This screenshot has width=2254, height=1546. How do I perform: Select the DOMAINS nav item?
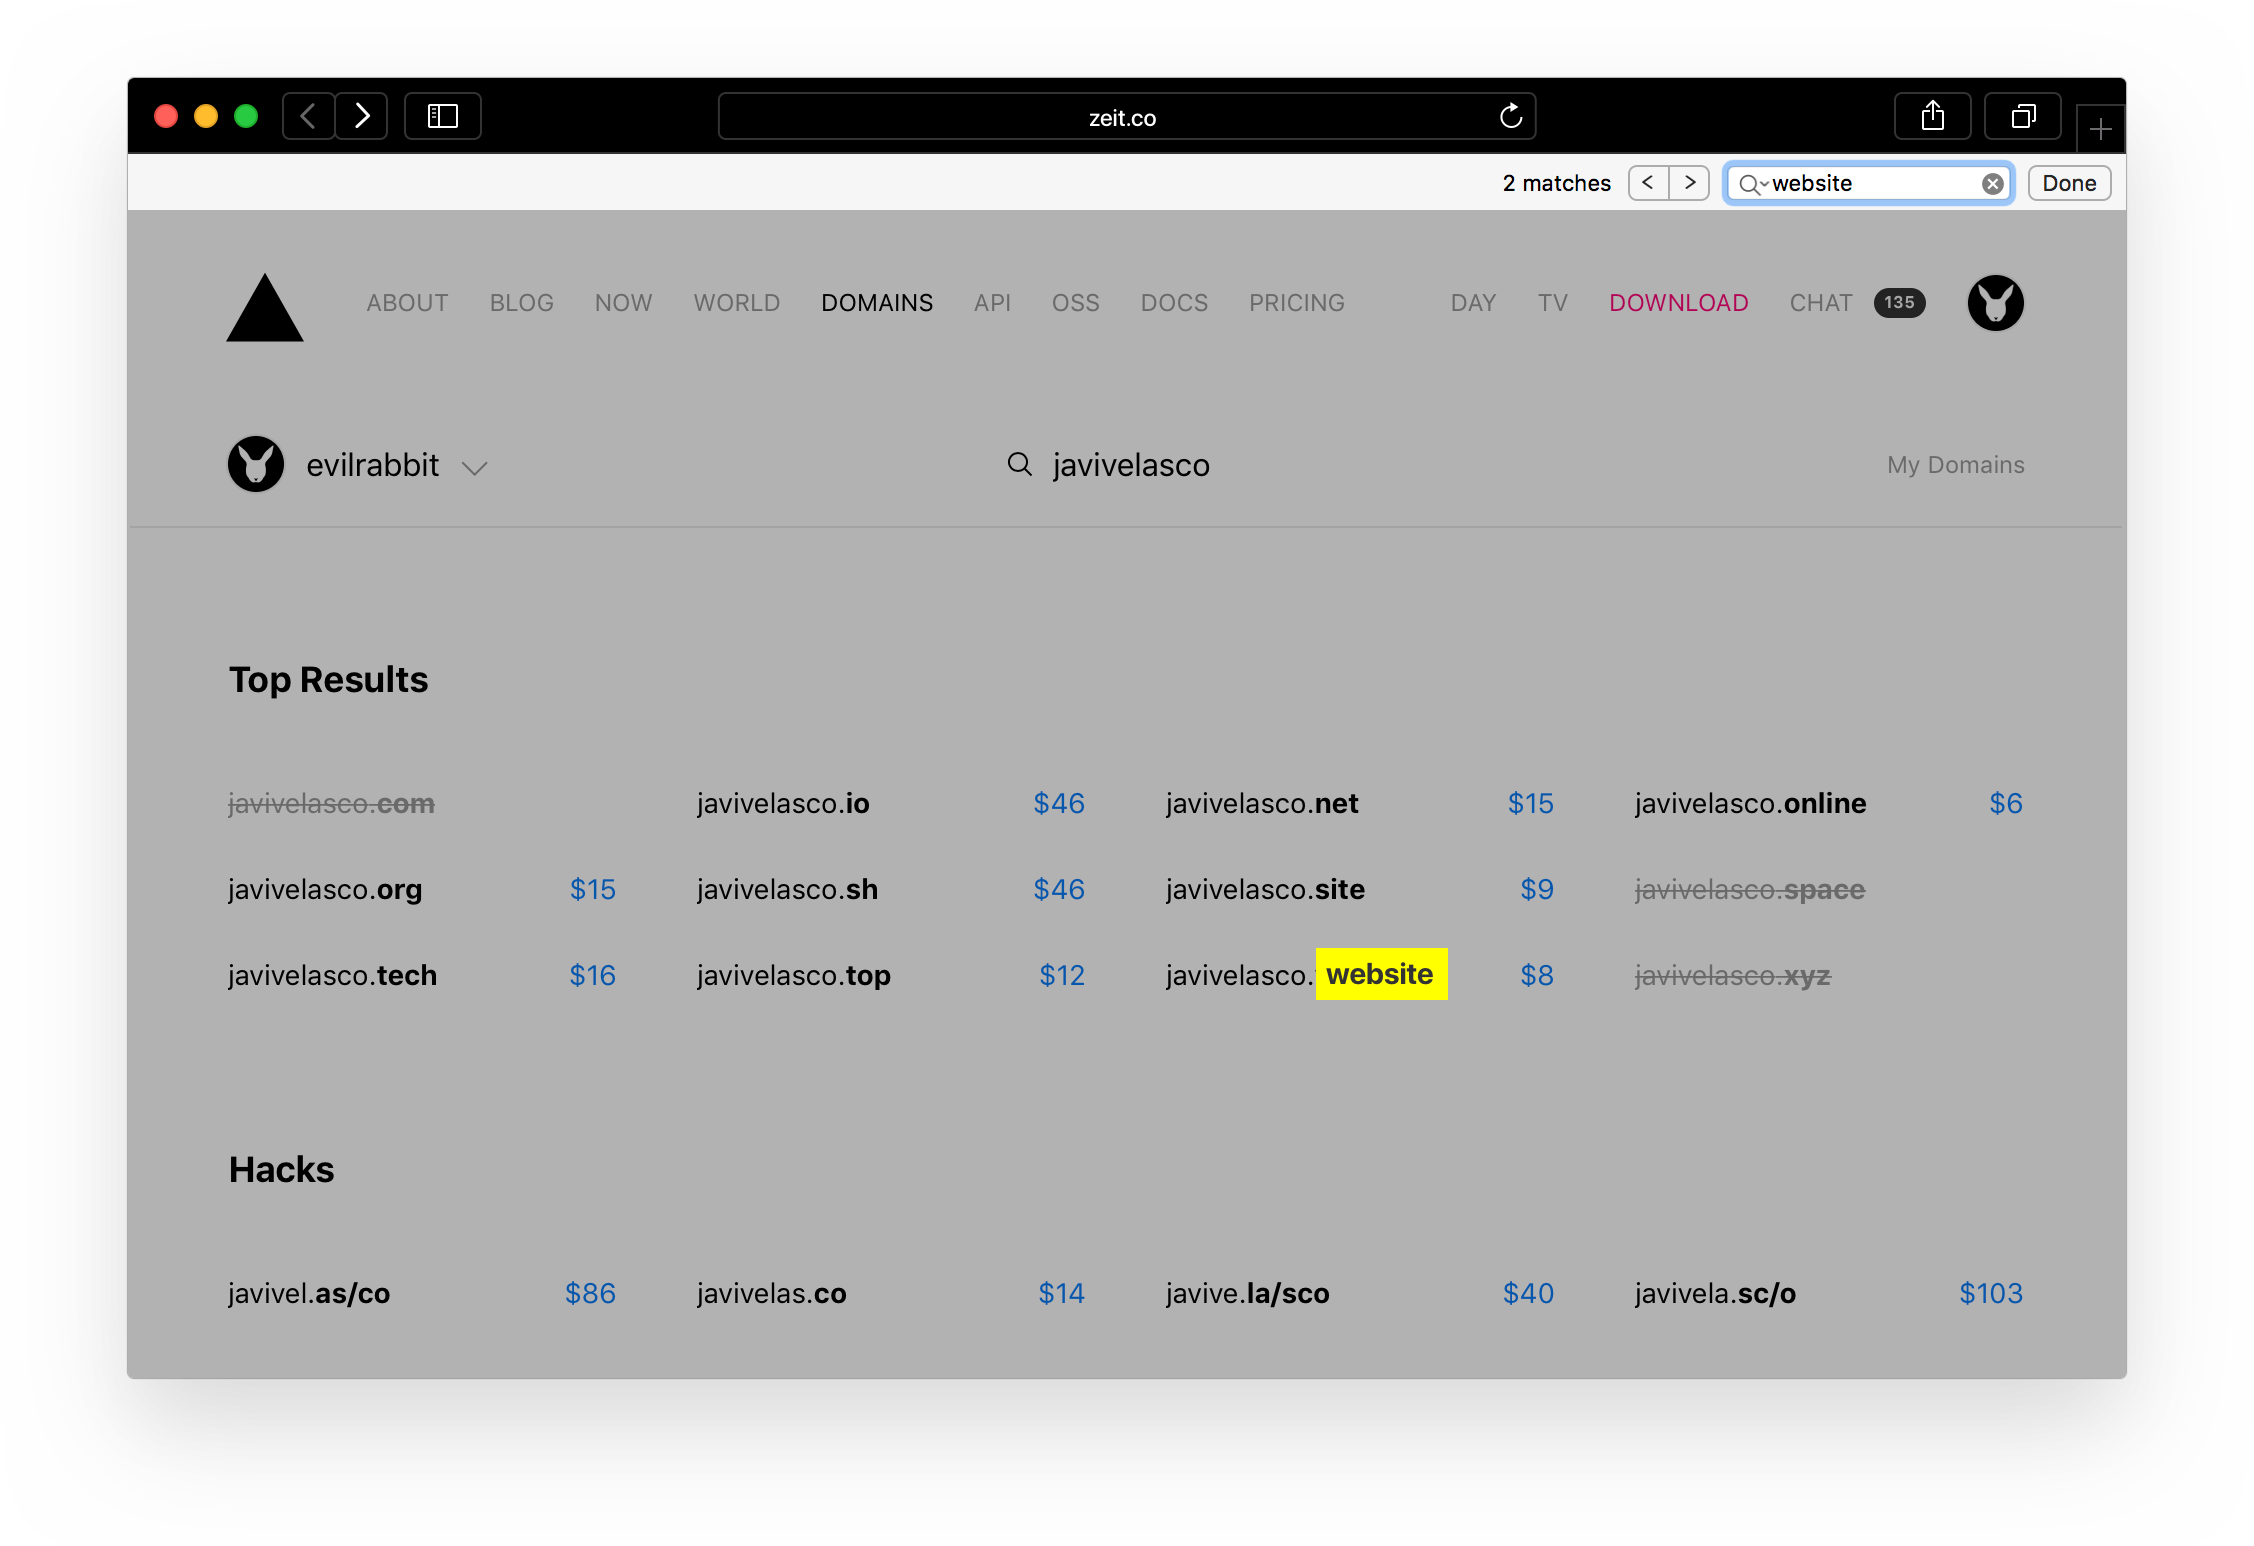[x=877, y=303]
